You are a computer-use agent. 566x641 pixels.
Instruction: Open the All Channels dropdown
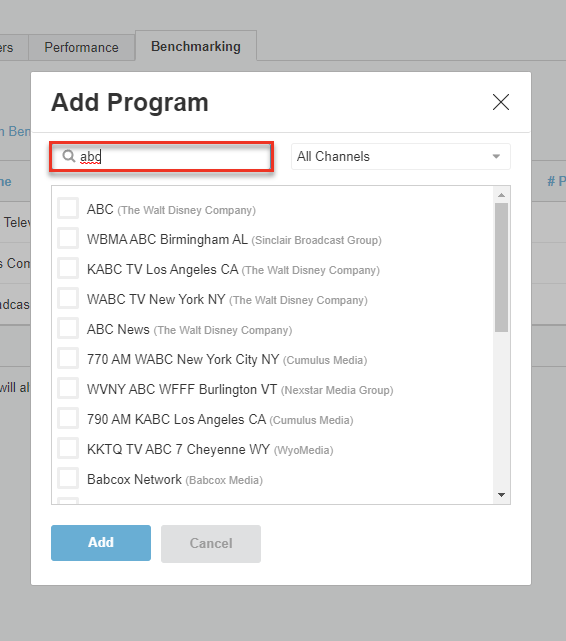pos(400,157)
